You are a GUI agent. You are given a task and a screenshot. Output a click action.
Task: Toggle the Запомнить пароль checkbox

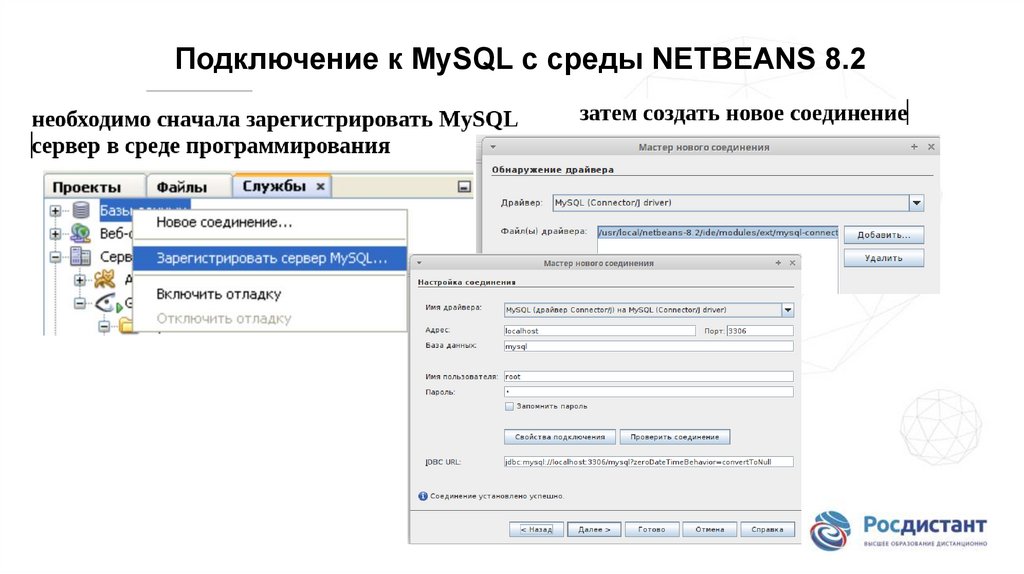coord(509,406)
